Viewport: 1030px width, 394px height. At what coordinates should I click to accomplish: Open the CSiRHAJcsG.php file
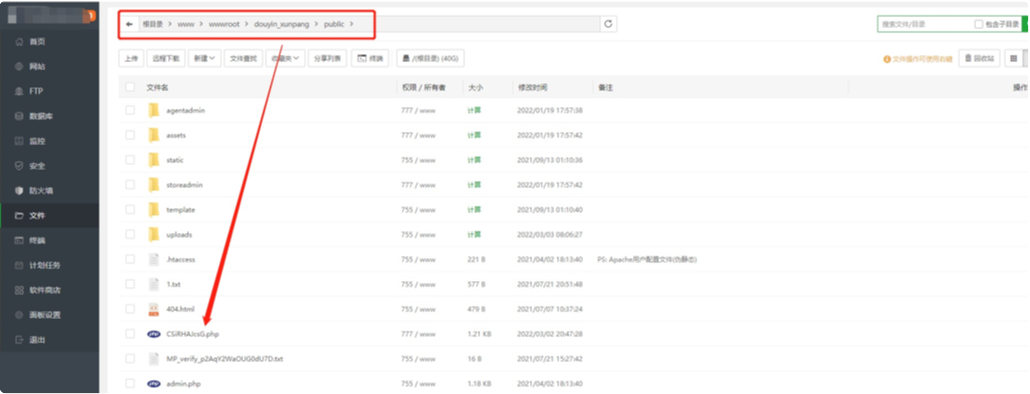click(192, 334)
